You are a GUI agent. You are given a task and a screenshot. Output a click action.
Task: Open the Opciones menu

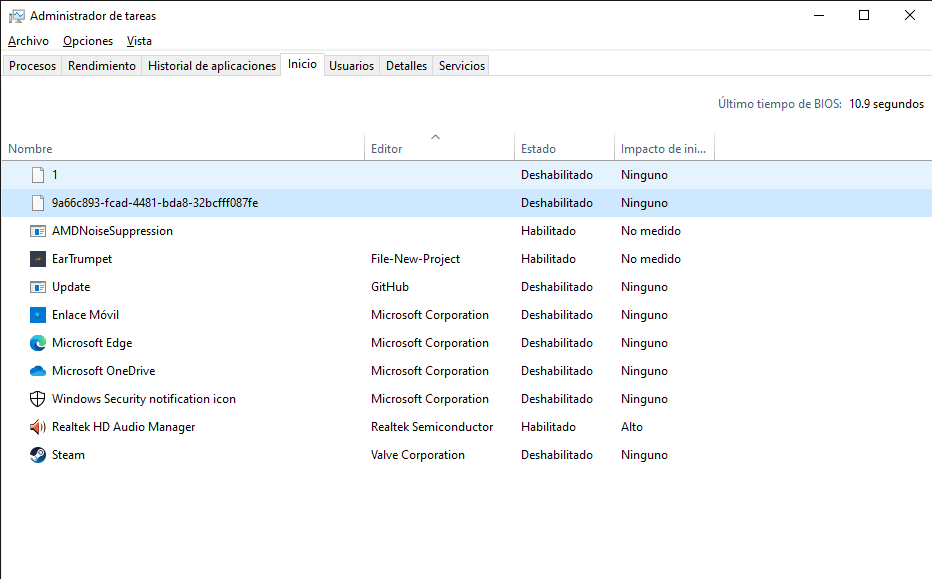point(88,41)
